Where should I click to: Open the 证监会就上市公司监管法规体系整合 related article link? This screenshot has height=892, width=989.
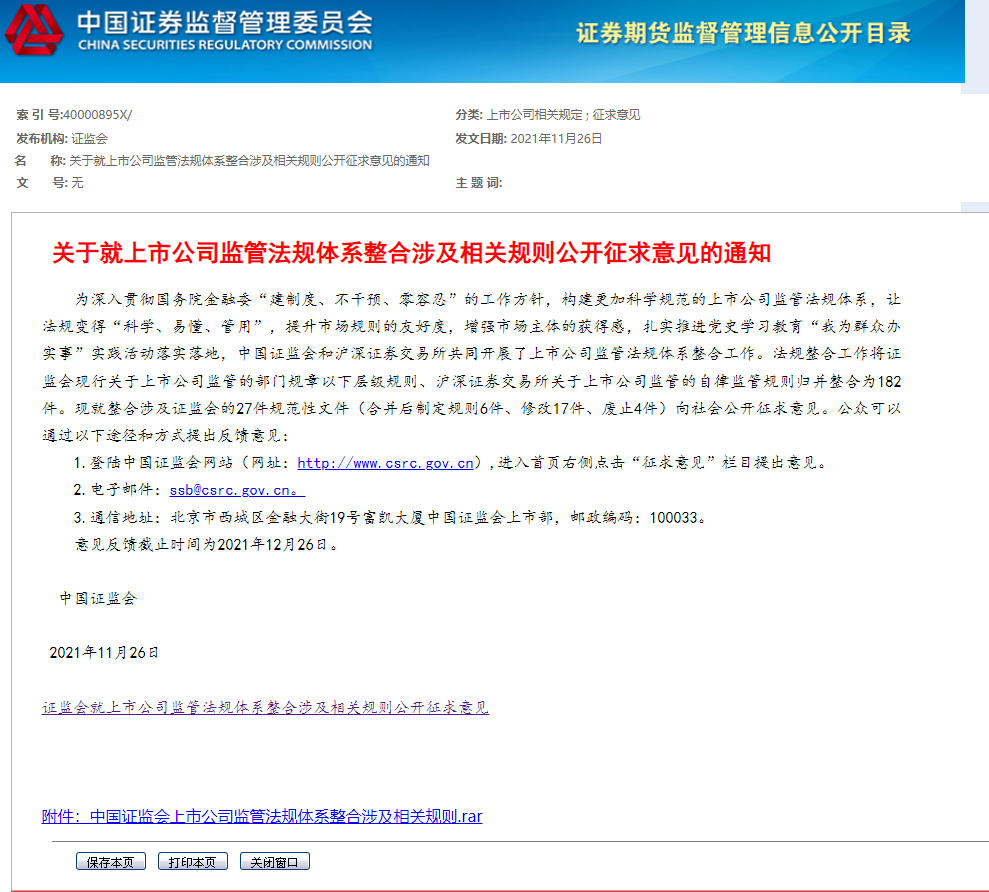point(265,708)
